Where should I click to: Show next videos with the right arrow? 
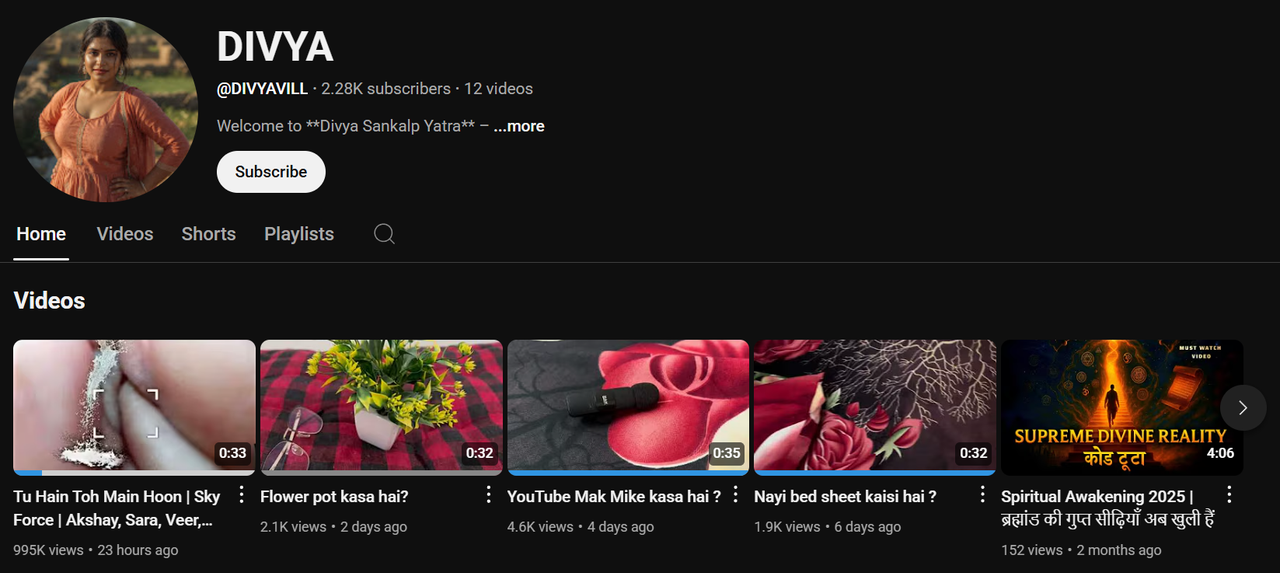coord(1243,408)
